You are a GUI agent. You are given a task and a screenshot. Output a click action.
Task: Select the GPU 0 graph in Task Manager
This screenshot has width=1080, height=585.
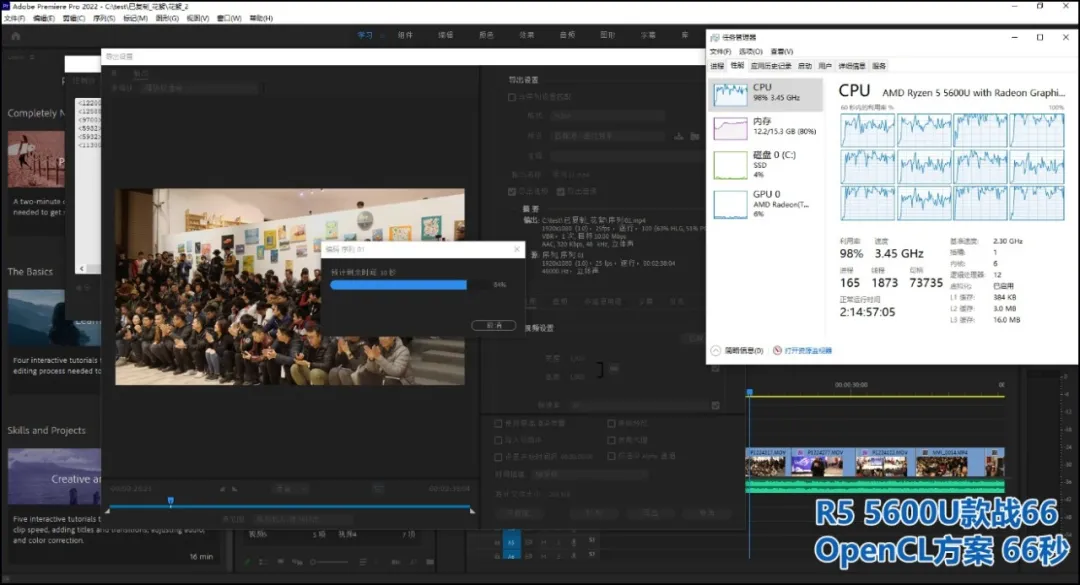[x=730, y=204]
